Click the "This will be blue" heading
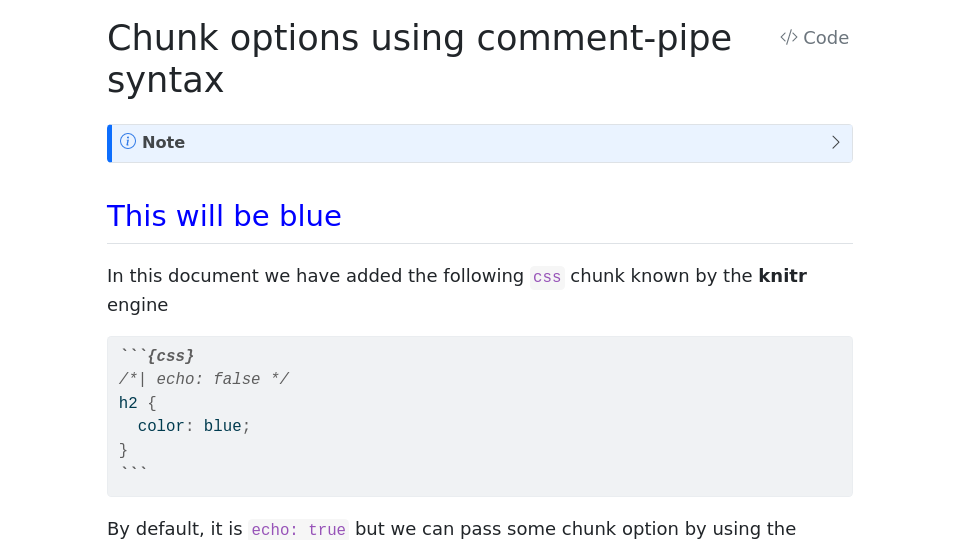Viewport: 960px width, 540px height. click(x=224, y=216)
